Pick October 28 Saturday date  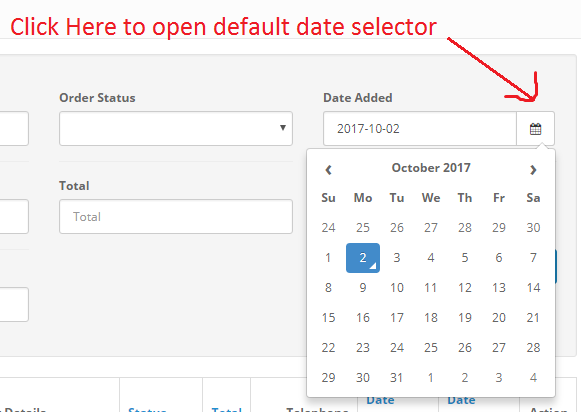click(x=533, y=348)
